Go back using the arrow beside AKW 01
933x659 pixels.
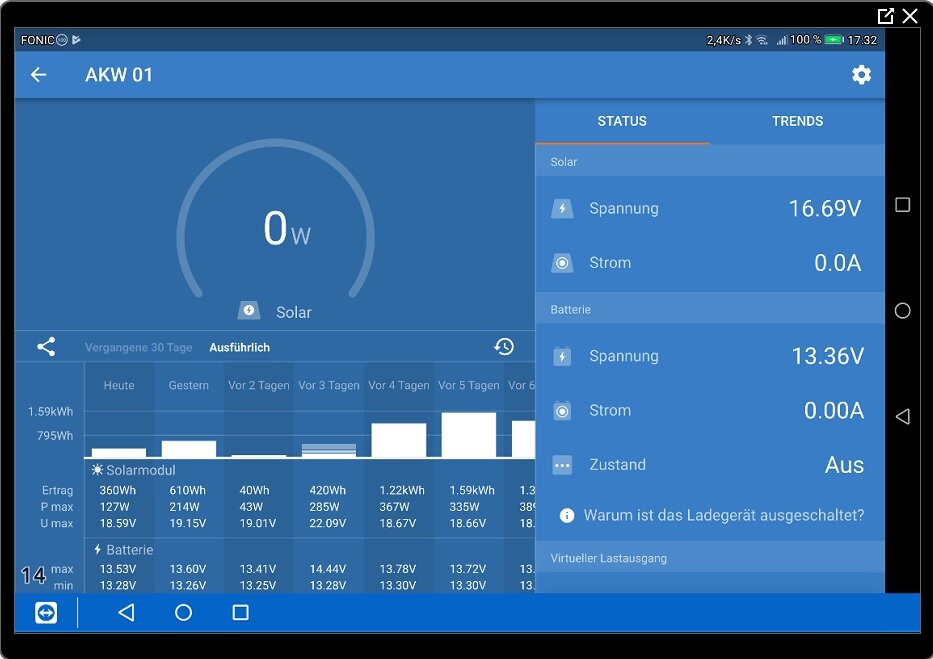click(x=39, y=75)
